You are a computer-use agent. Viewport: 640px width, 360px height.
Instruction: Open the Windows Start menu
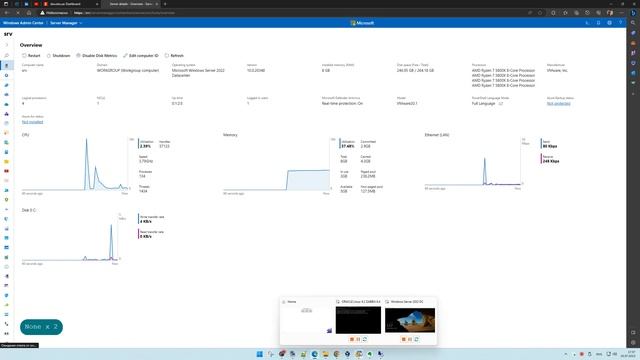260,354
